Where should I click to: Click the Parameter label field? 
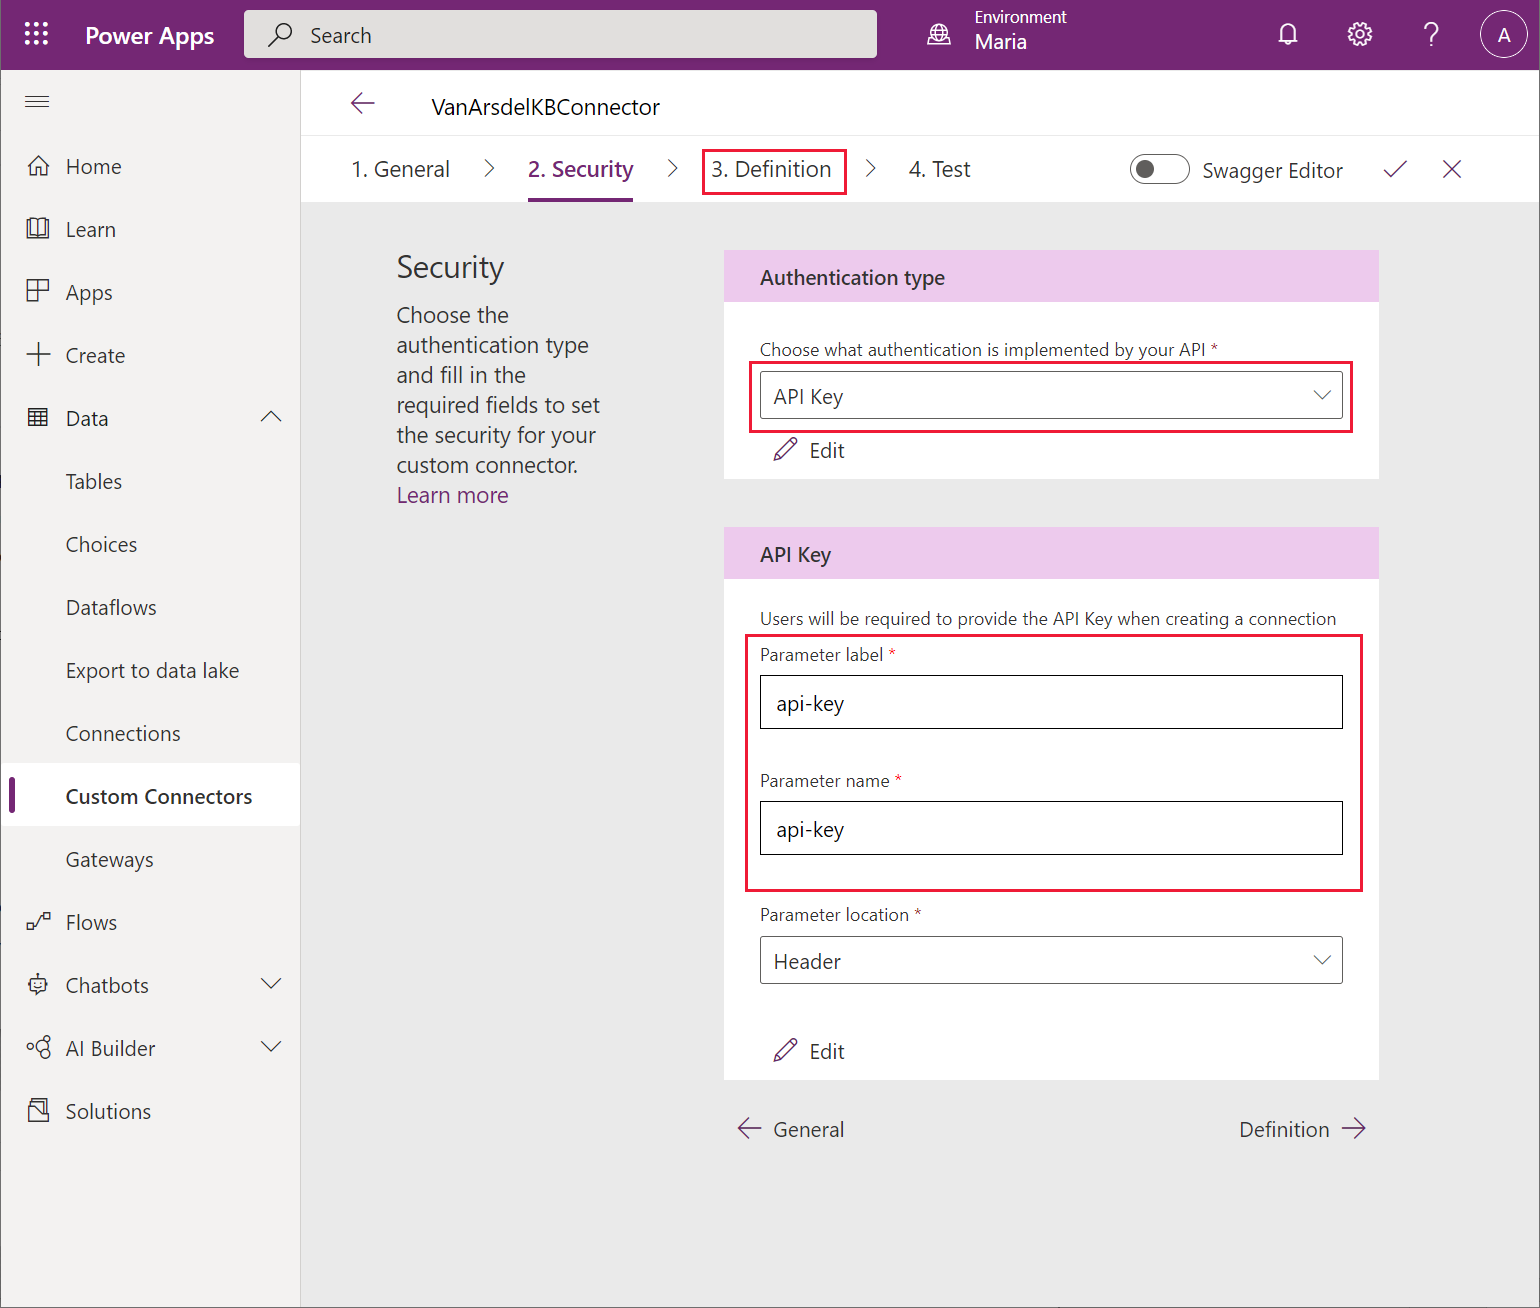pyautogui.click(x=1051, y=702)
